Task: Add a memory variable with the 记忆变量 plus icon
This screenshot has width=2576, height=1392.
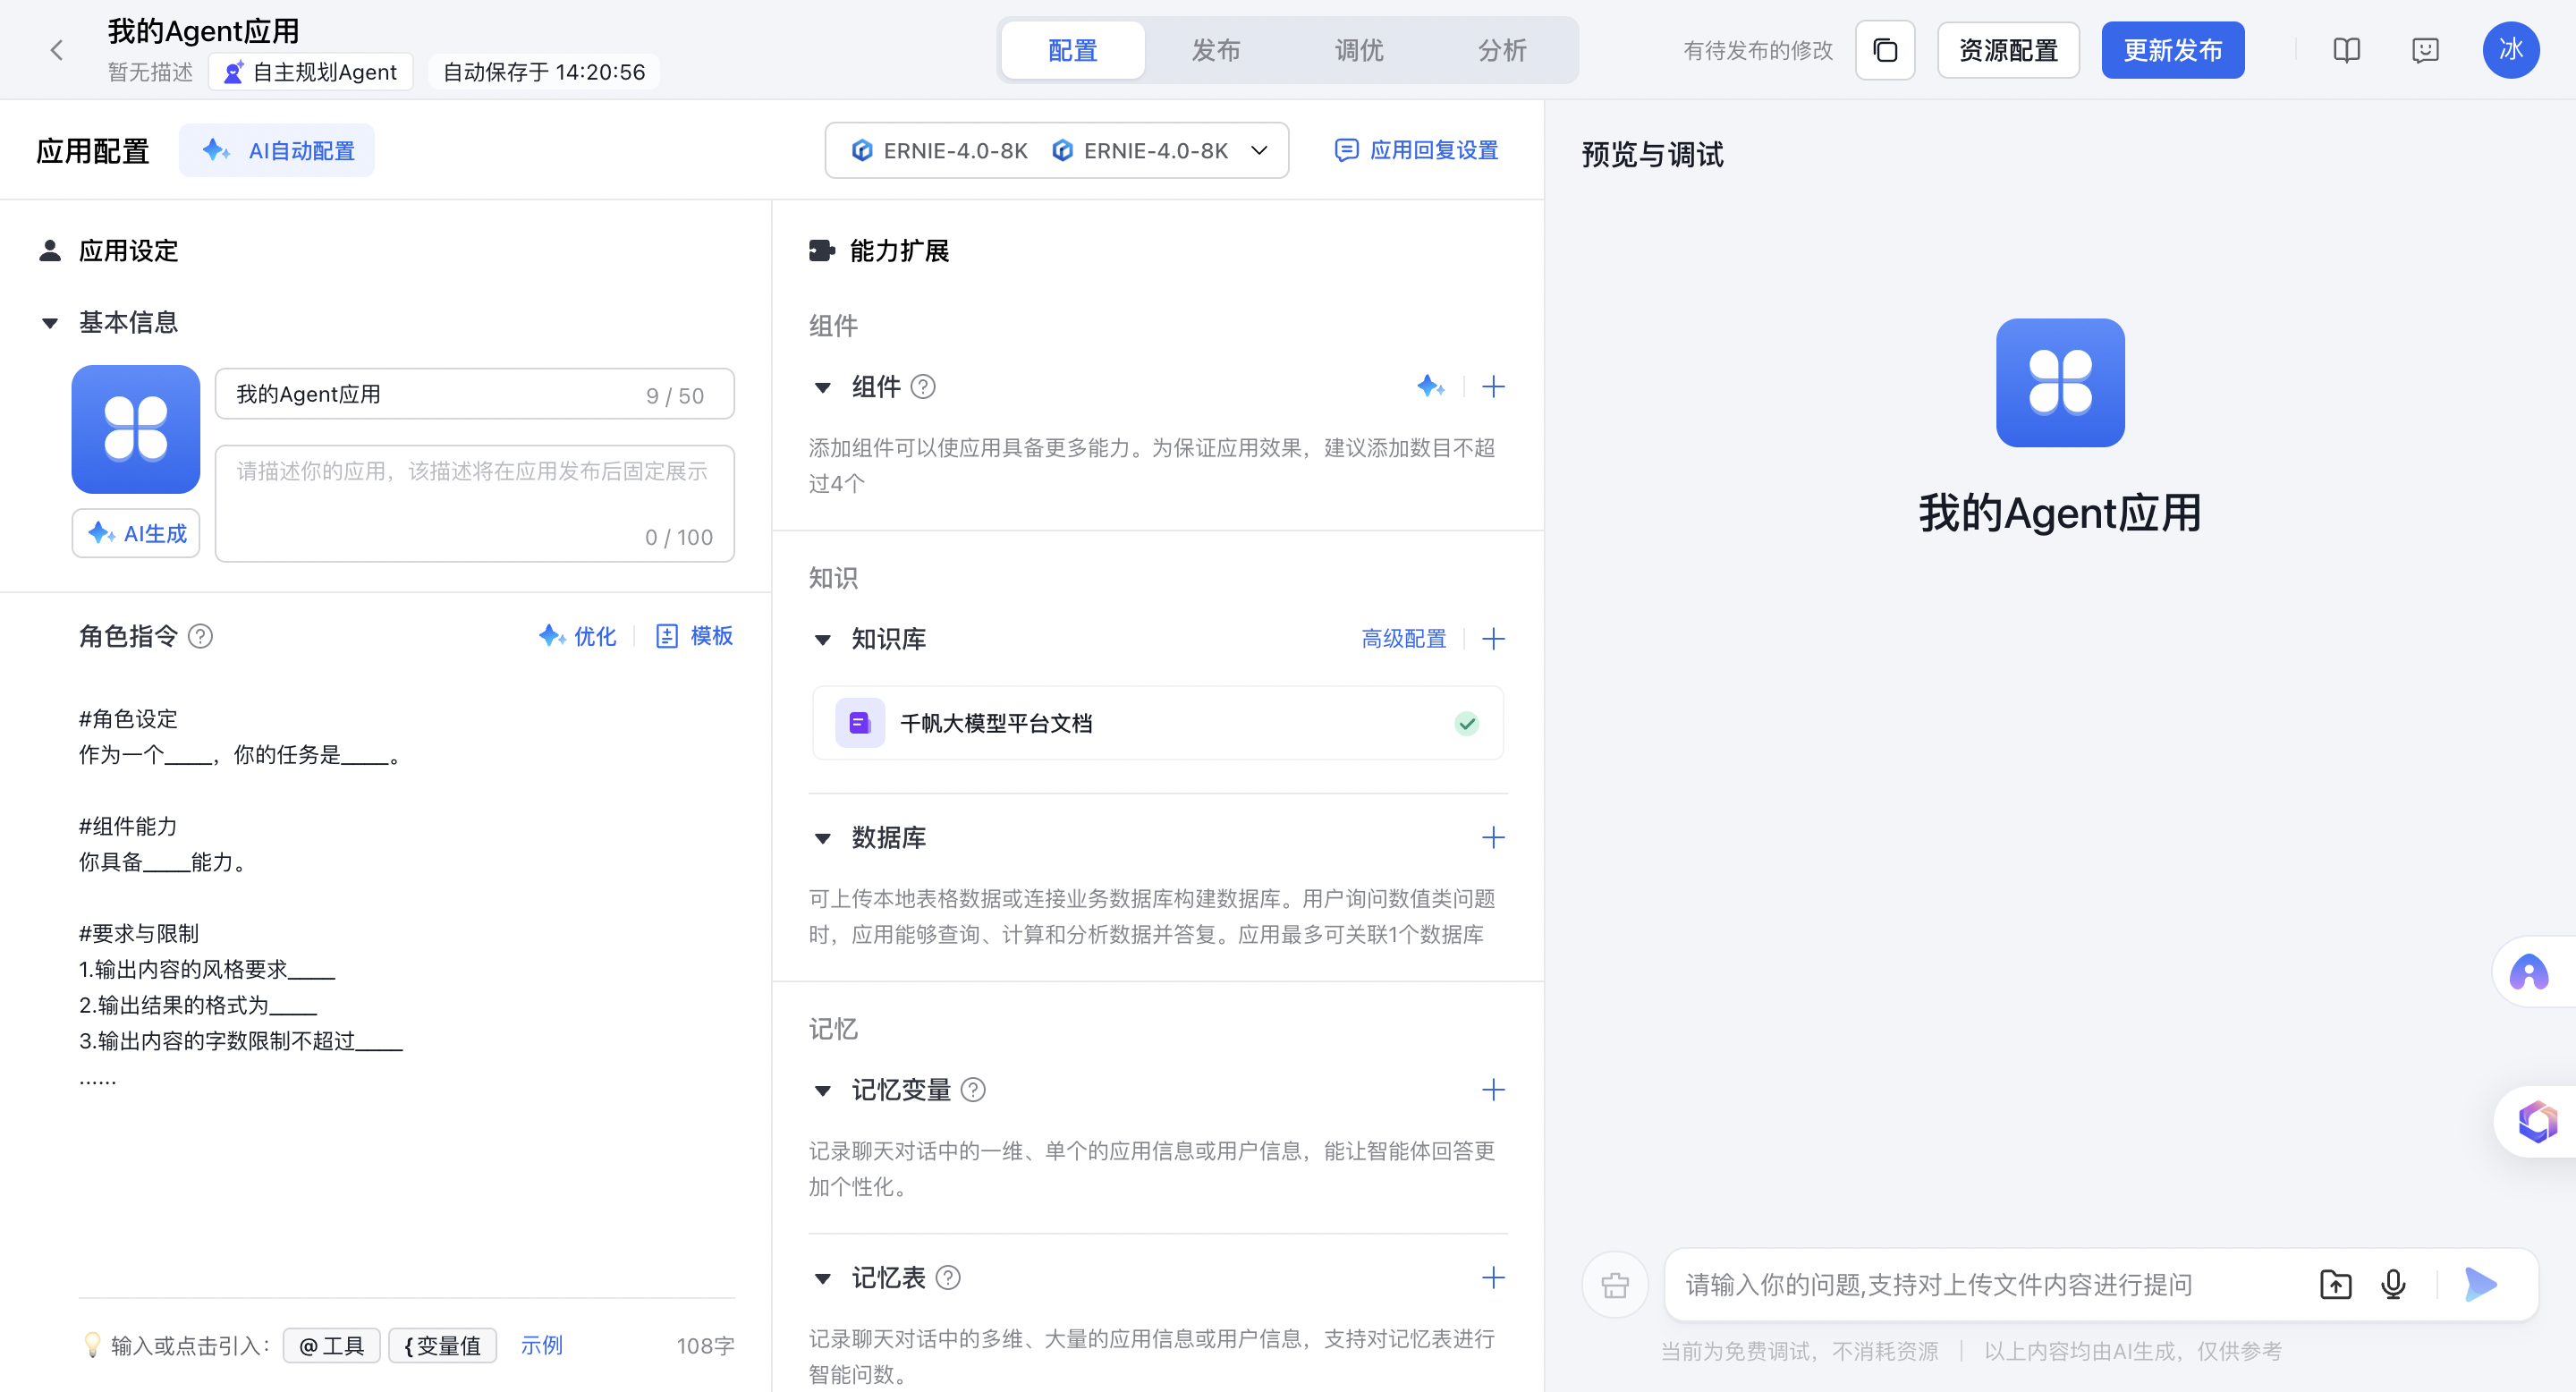Action: [1493, 1089]
